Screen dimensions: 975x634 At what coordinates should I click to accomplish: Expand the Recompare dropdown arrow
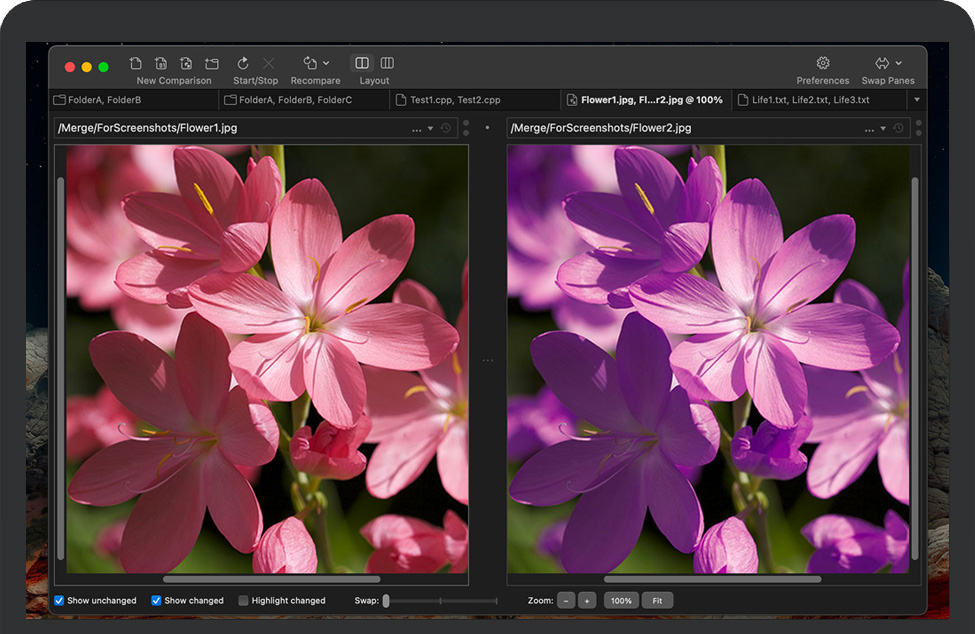tap(326, 63)
